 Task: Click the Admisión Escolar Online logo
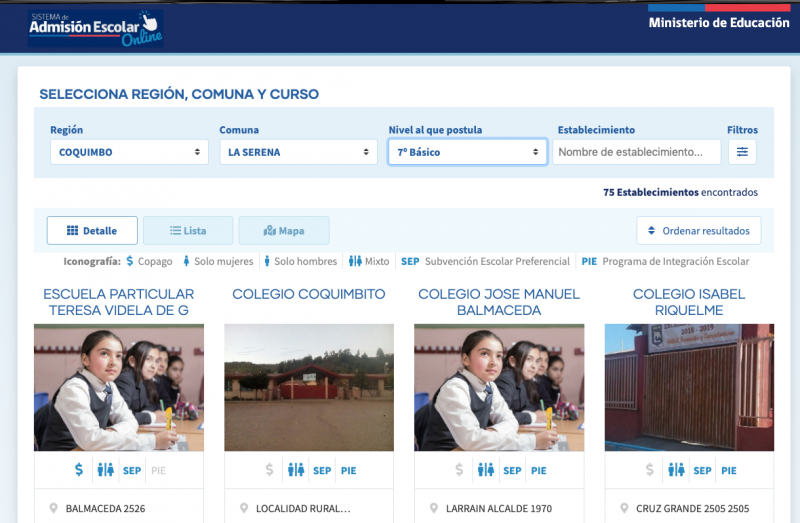pyautogui.click(x=96, y=29)
